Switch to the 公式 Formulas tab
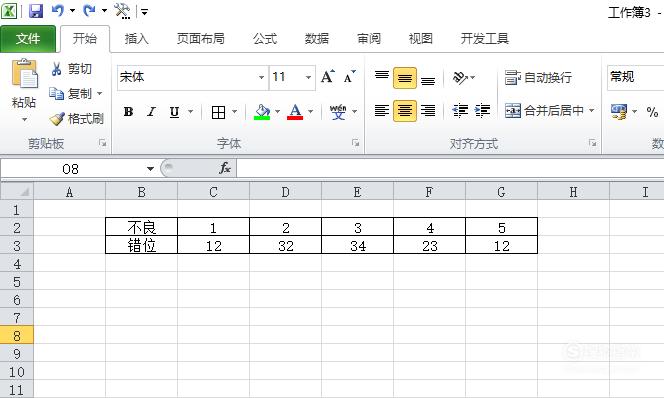This screenshot has height=398, width=664. (265, 39)
